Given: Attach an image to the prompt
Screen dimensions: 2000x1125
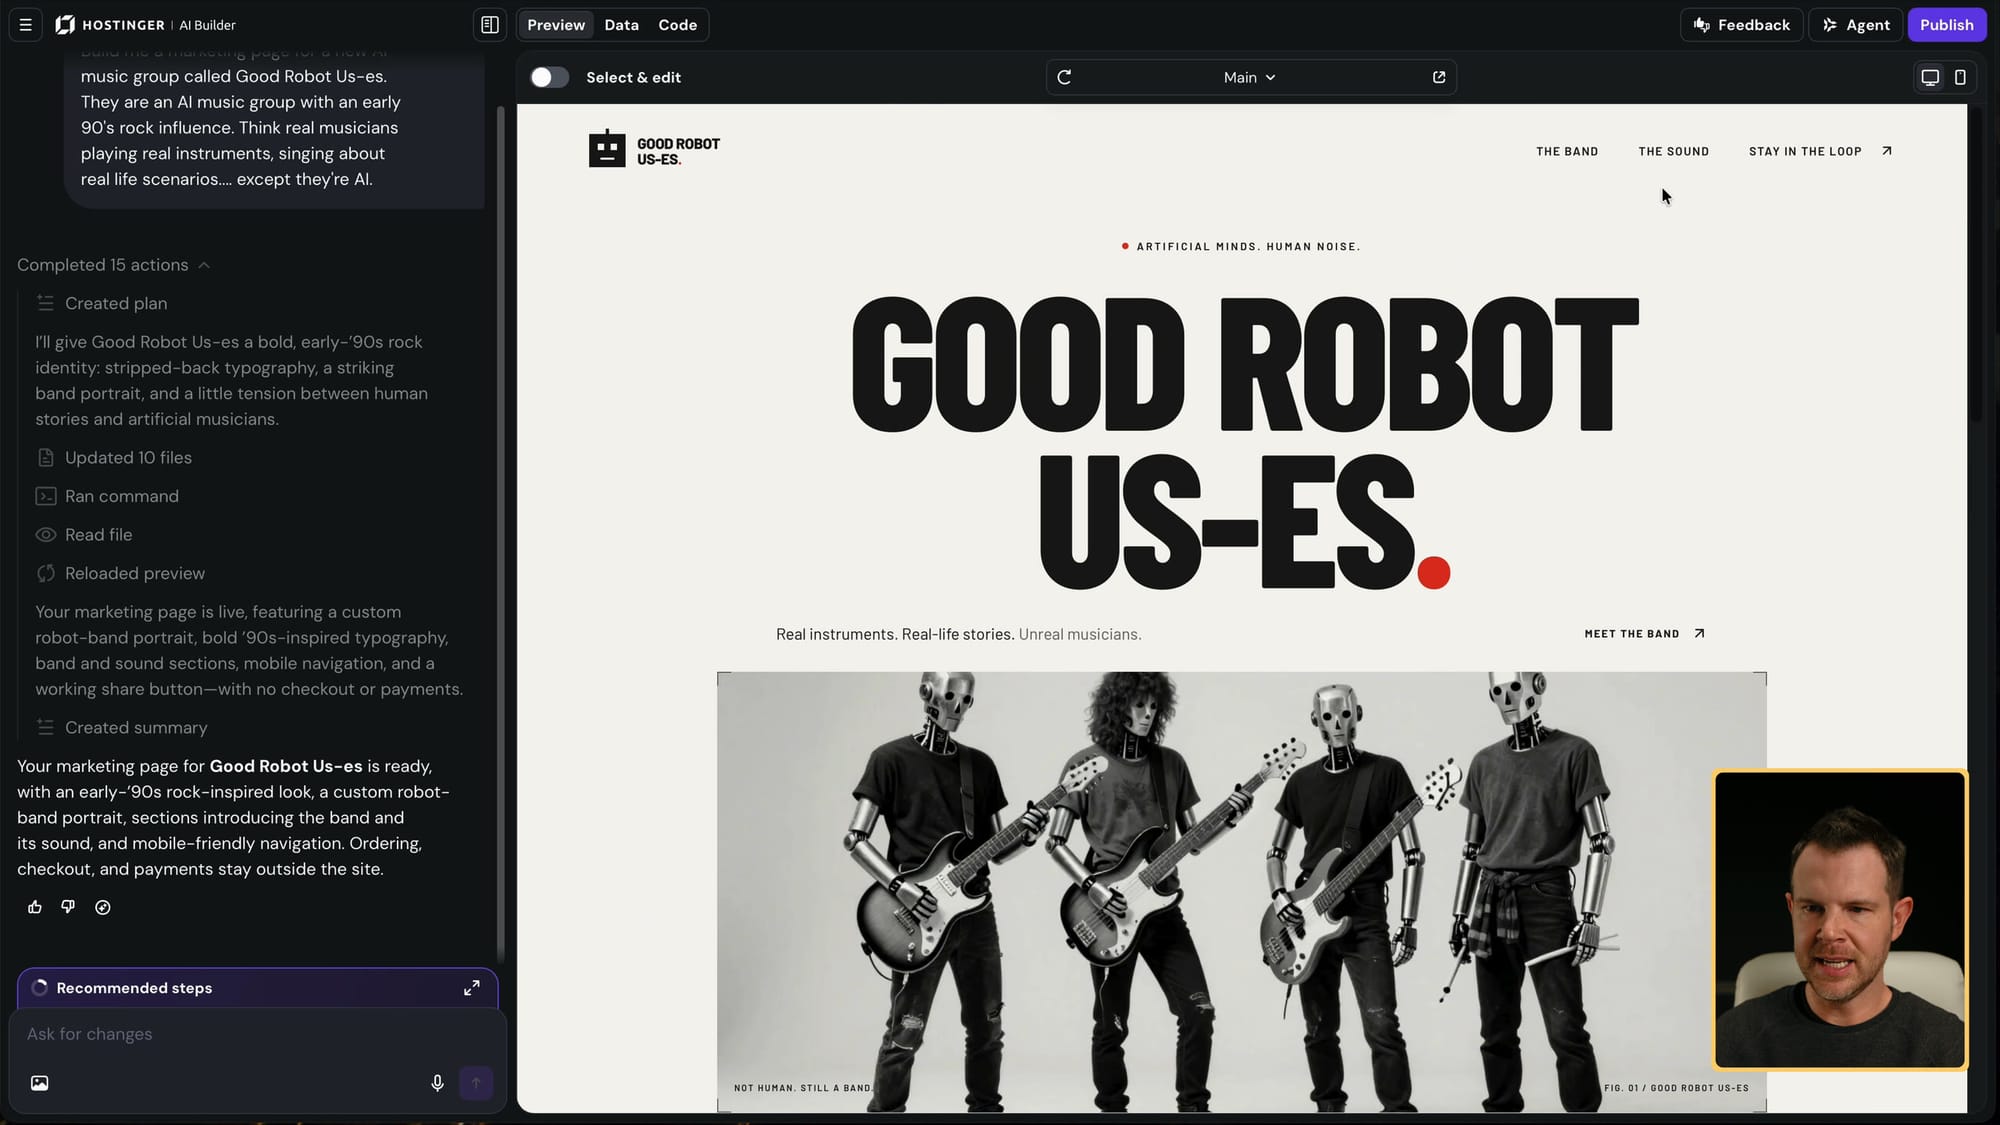Looking at the screenshot, I should click(x=40, y=1083).
